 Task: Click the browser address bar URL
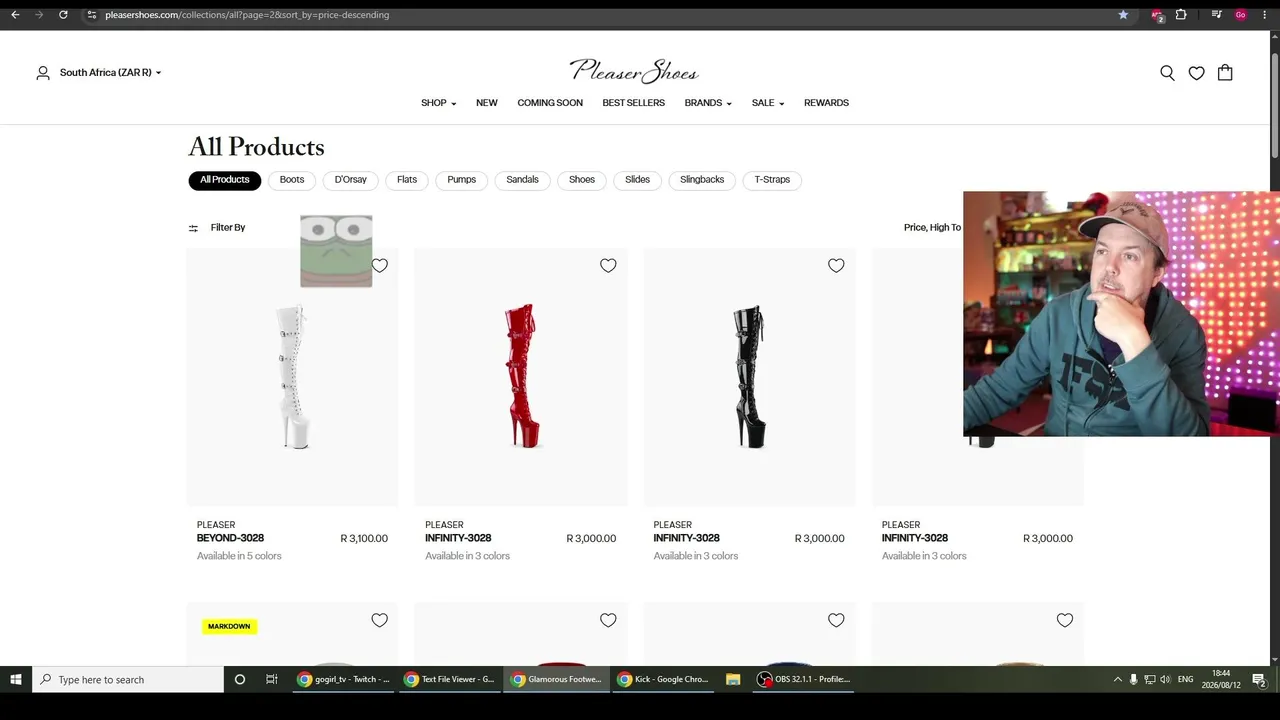pos(247,15)
